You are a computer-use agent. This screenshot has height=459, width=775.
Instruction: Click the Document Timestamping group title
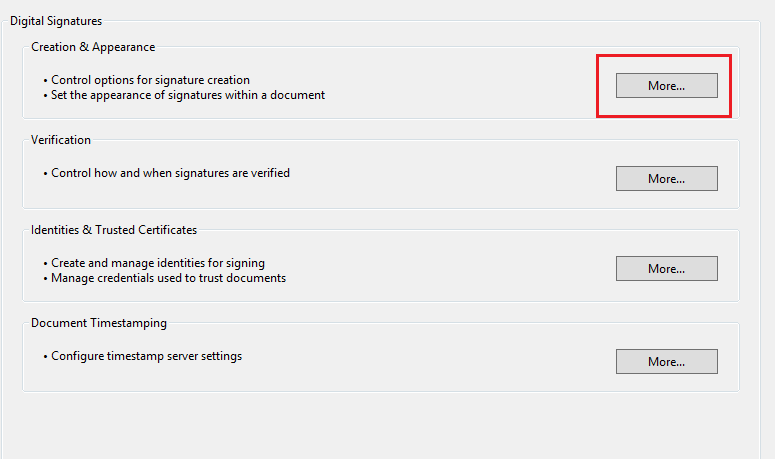pos(99,323)
